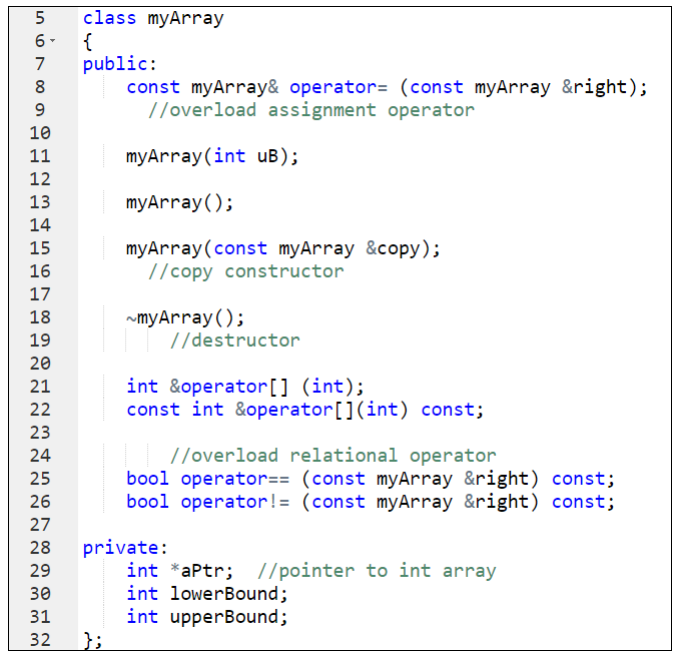The height and width of the screenshot is (652, 673).
Task: Click line number 25 in the gutter
Action: (x=40, y=479)
